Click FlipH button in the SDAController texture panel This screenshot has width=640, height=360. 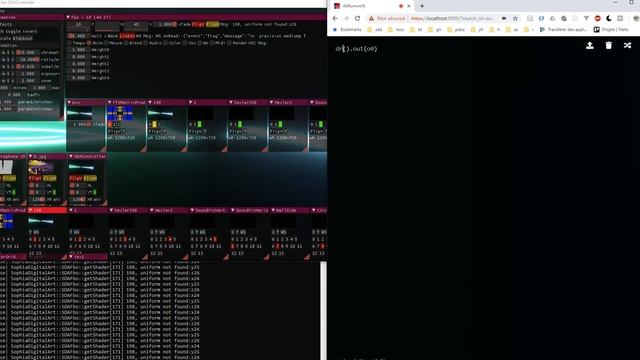click(90, 178)
